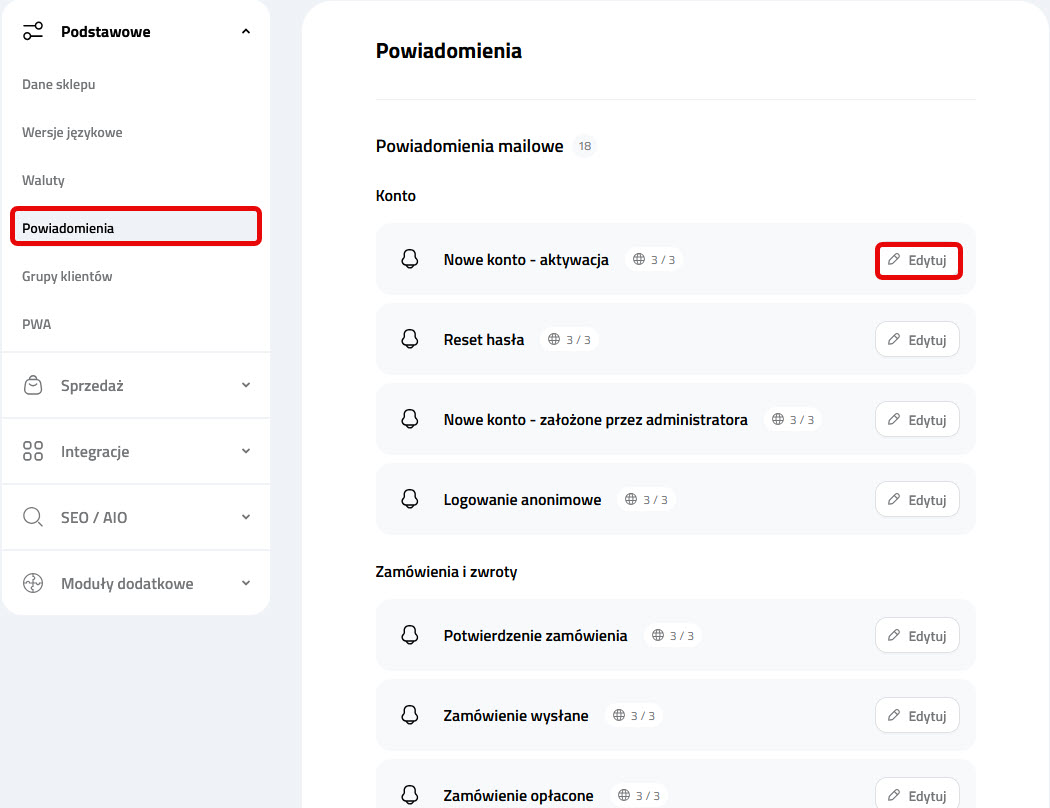
Task: Click the grid icon next to Integracje
Action: click(32, 450)
